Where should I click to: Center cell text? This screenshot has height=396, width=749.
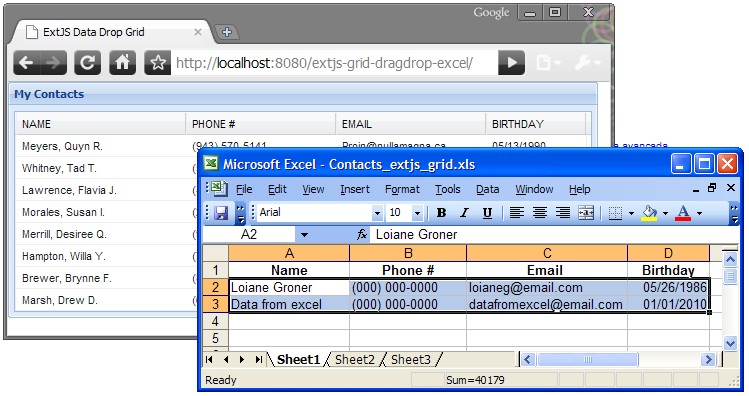[x=540, y=213]
